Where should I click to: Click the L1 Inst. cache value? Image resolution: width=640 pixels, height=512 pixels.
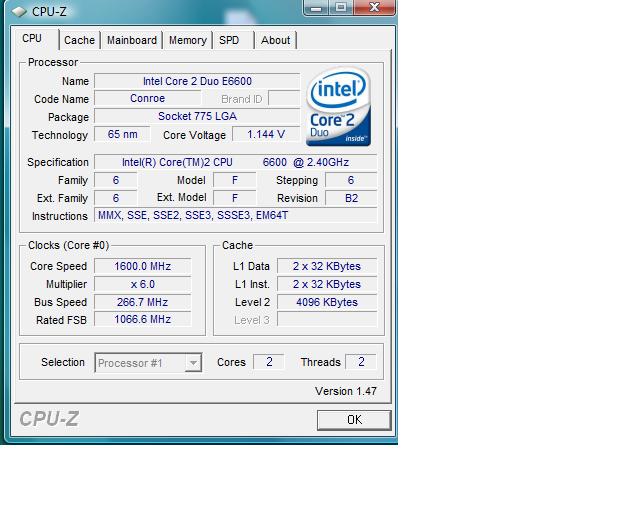pos(327,284)
